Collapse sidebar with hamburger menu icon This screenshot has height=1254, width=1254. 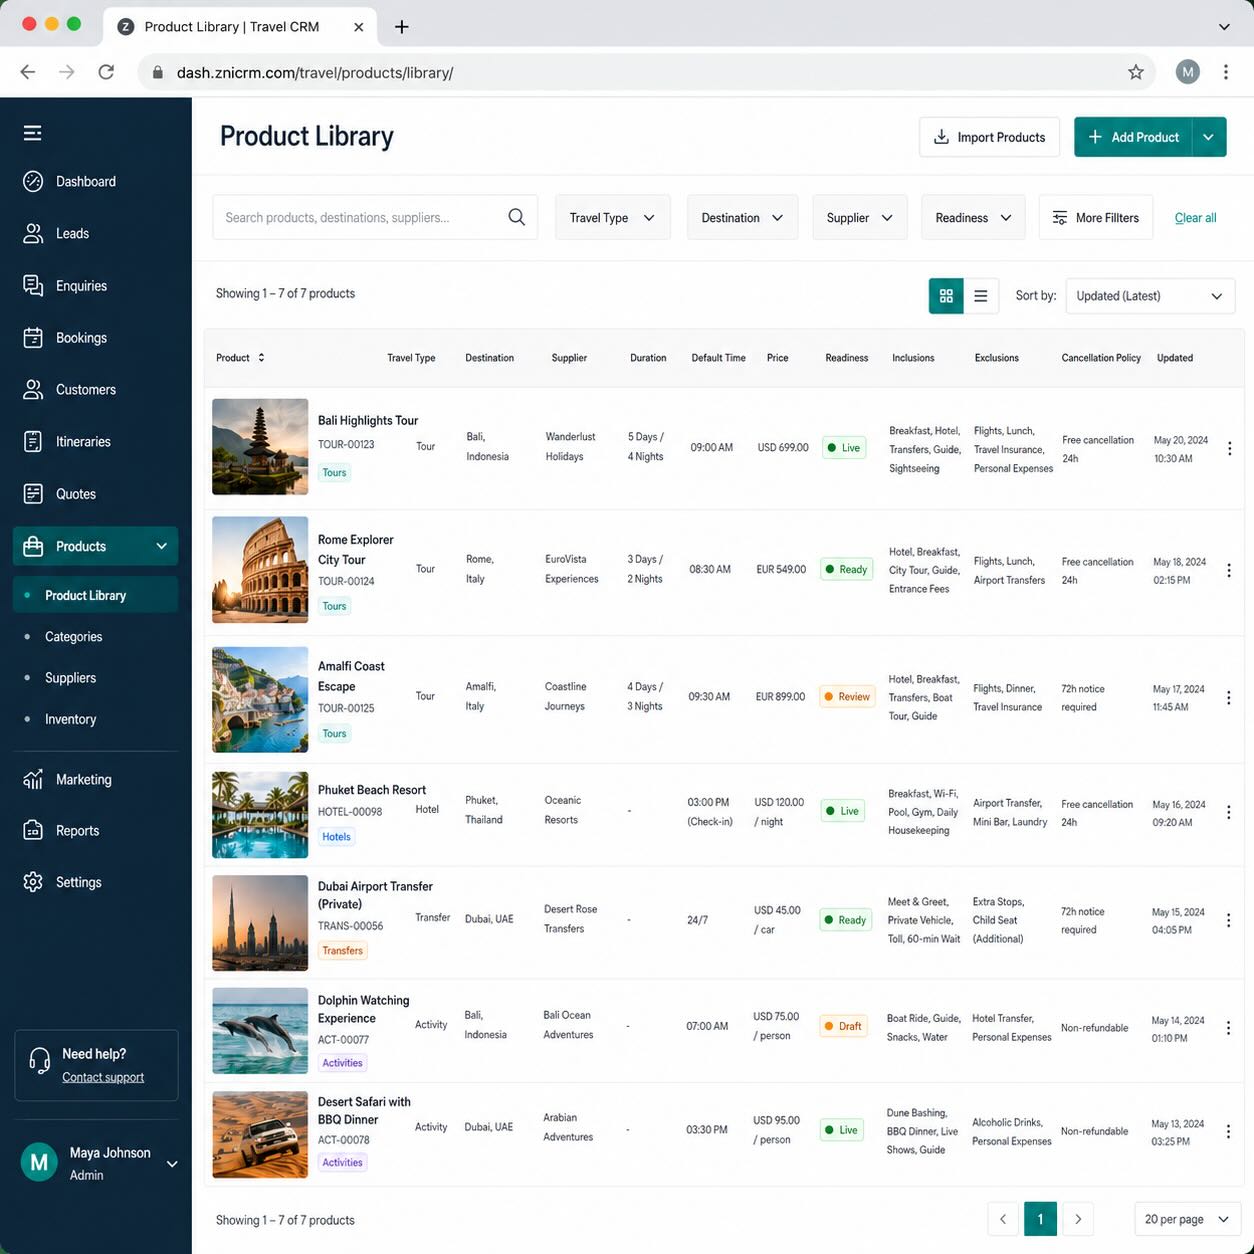33,133
